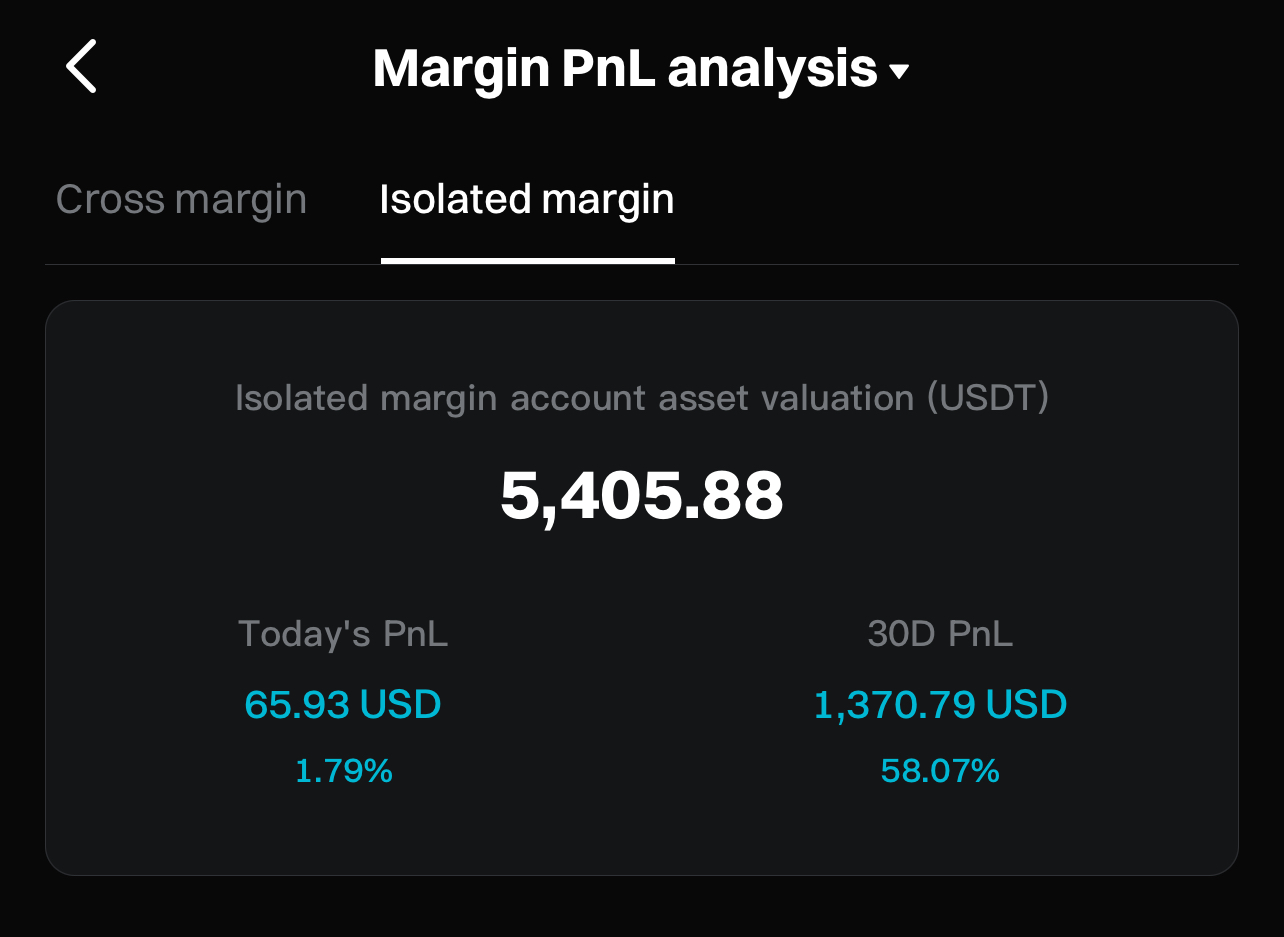Tap the back arrow icon

tap(81, 66)
